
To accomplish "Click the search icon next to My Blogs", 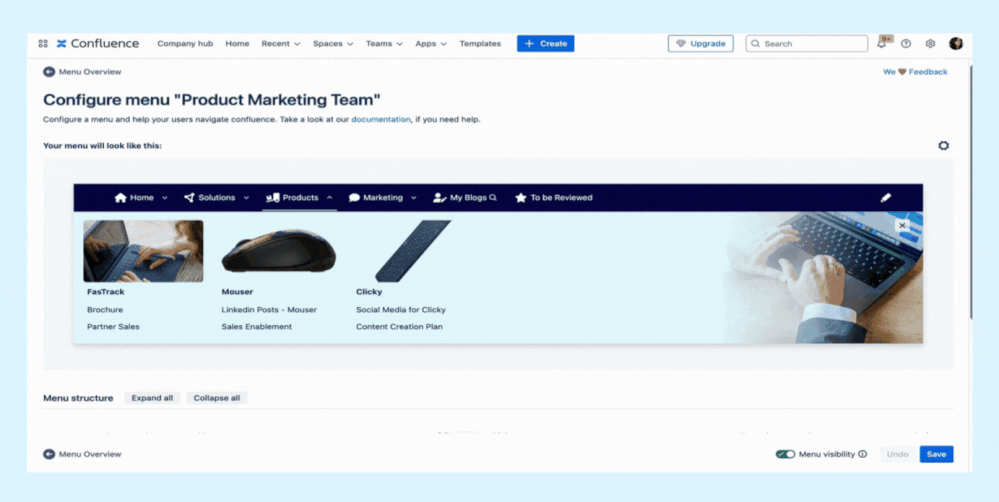I will (x=492, y=197).
